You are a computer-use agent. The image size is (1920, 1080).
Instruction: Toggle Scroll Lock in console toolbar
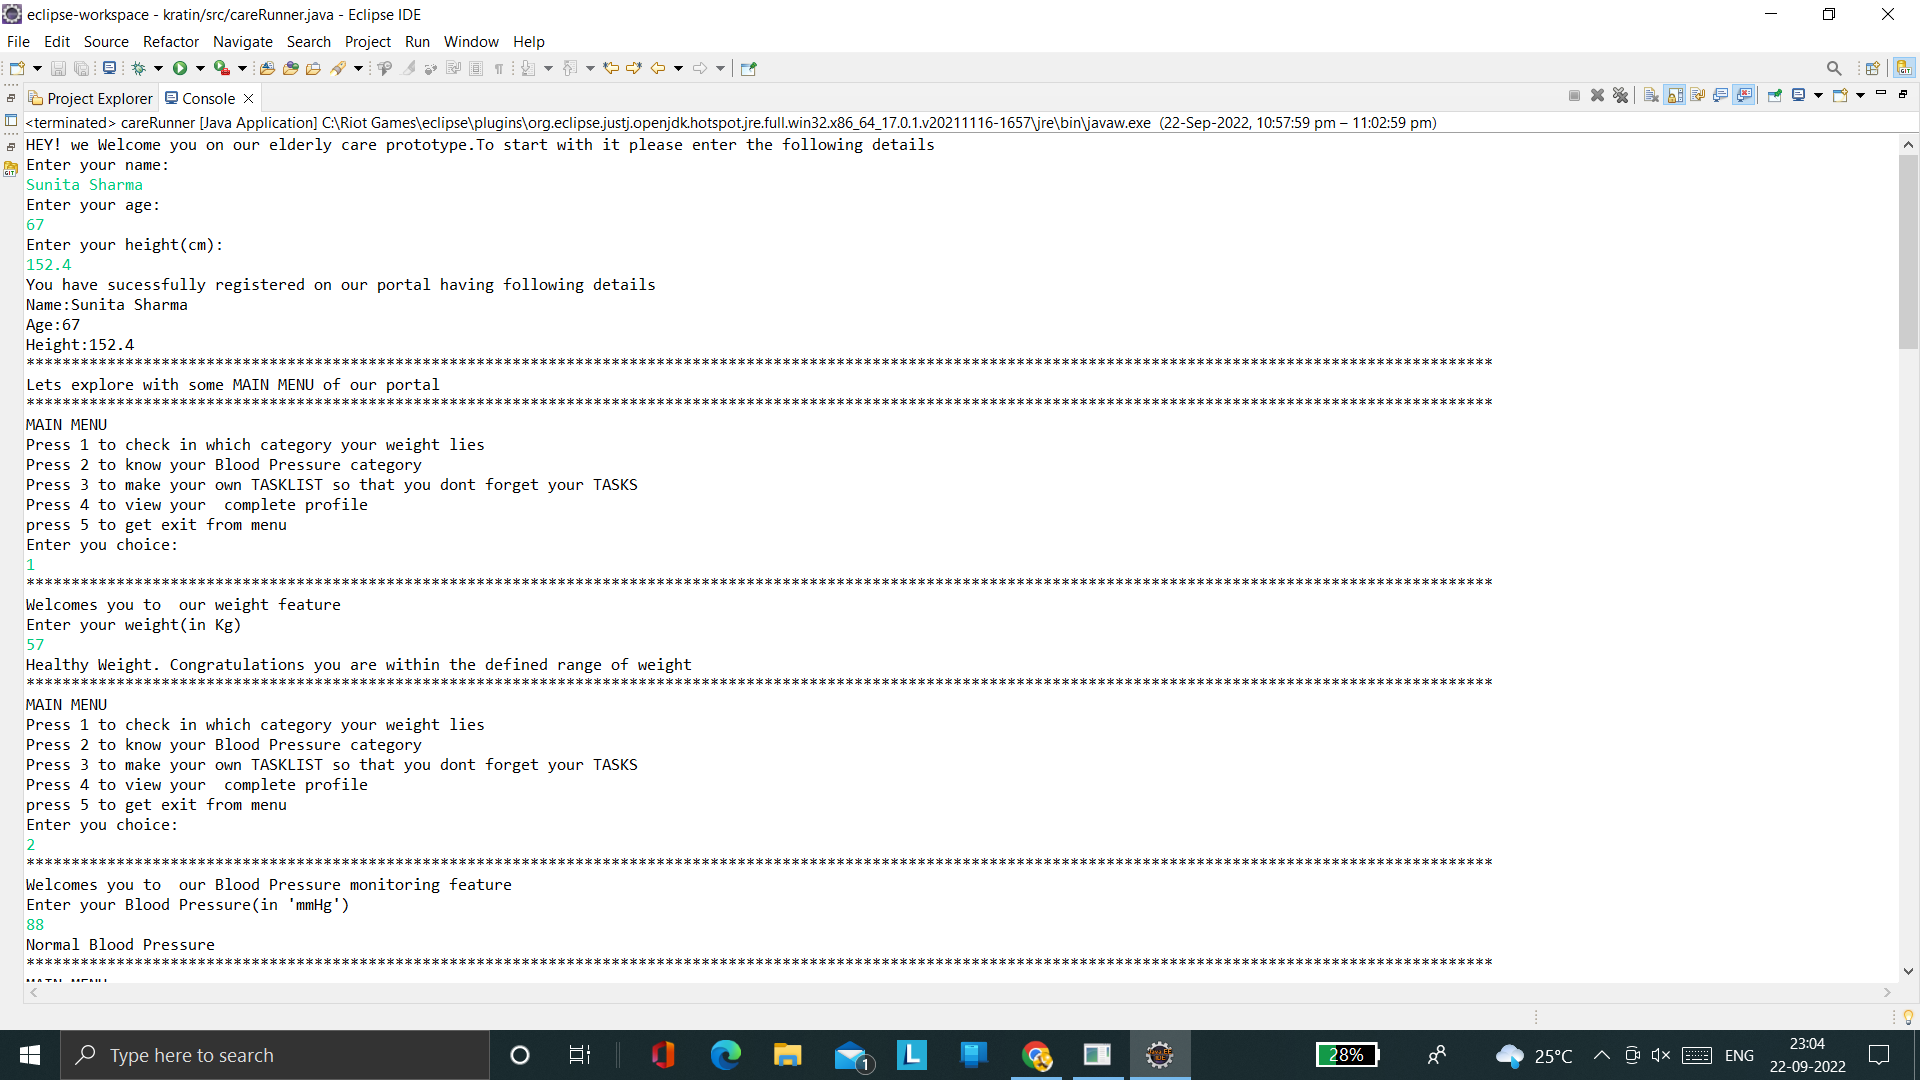point(1675,95)
